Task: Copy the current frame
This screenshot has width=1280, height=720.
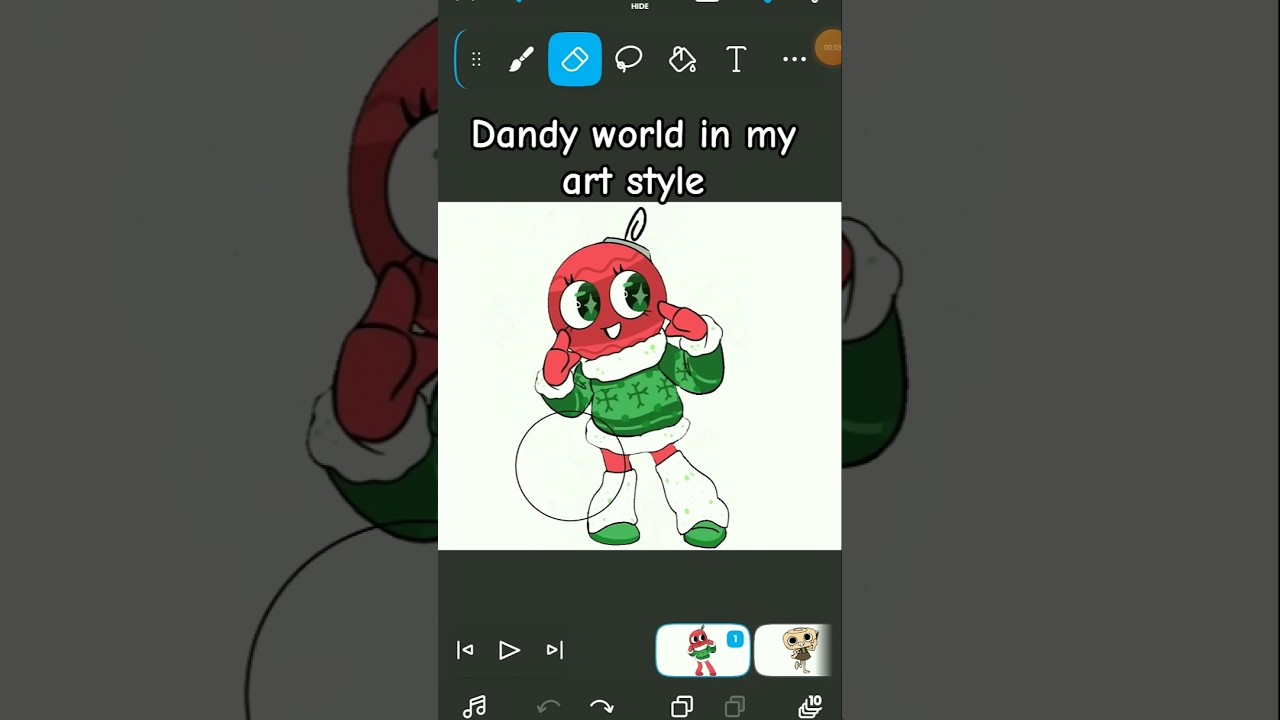Action: [682, 707]
